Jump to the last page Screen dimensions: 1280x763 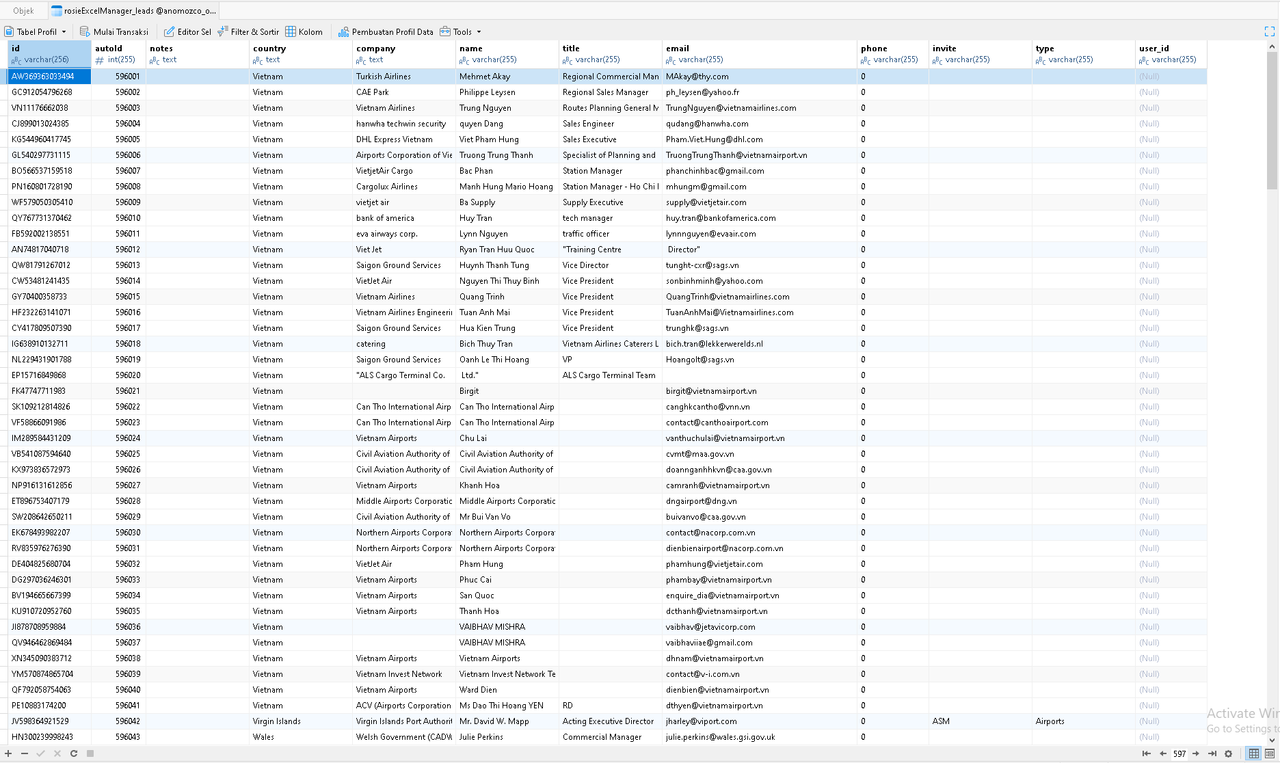[1212, 753]
